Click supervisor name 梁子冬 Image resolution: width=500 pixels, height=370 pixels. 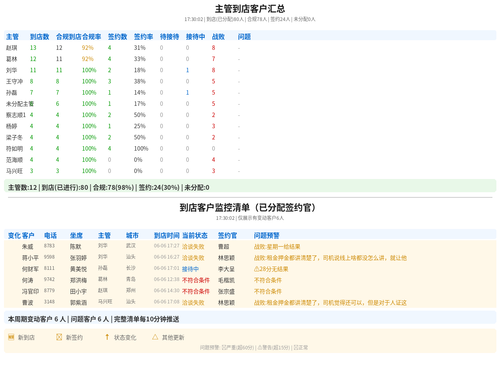click(x=14, y=137)
